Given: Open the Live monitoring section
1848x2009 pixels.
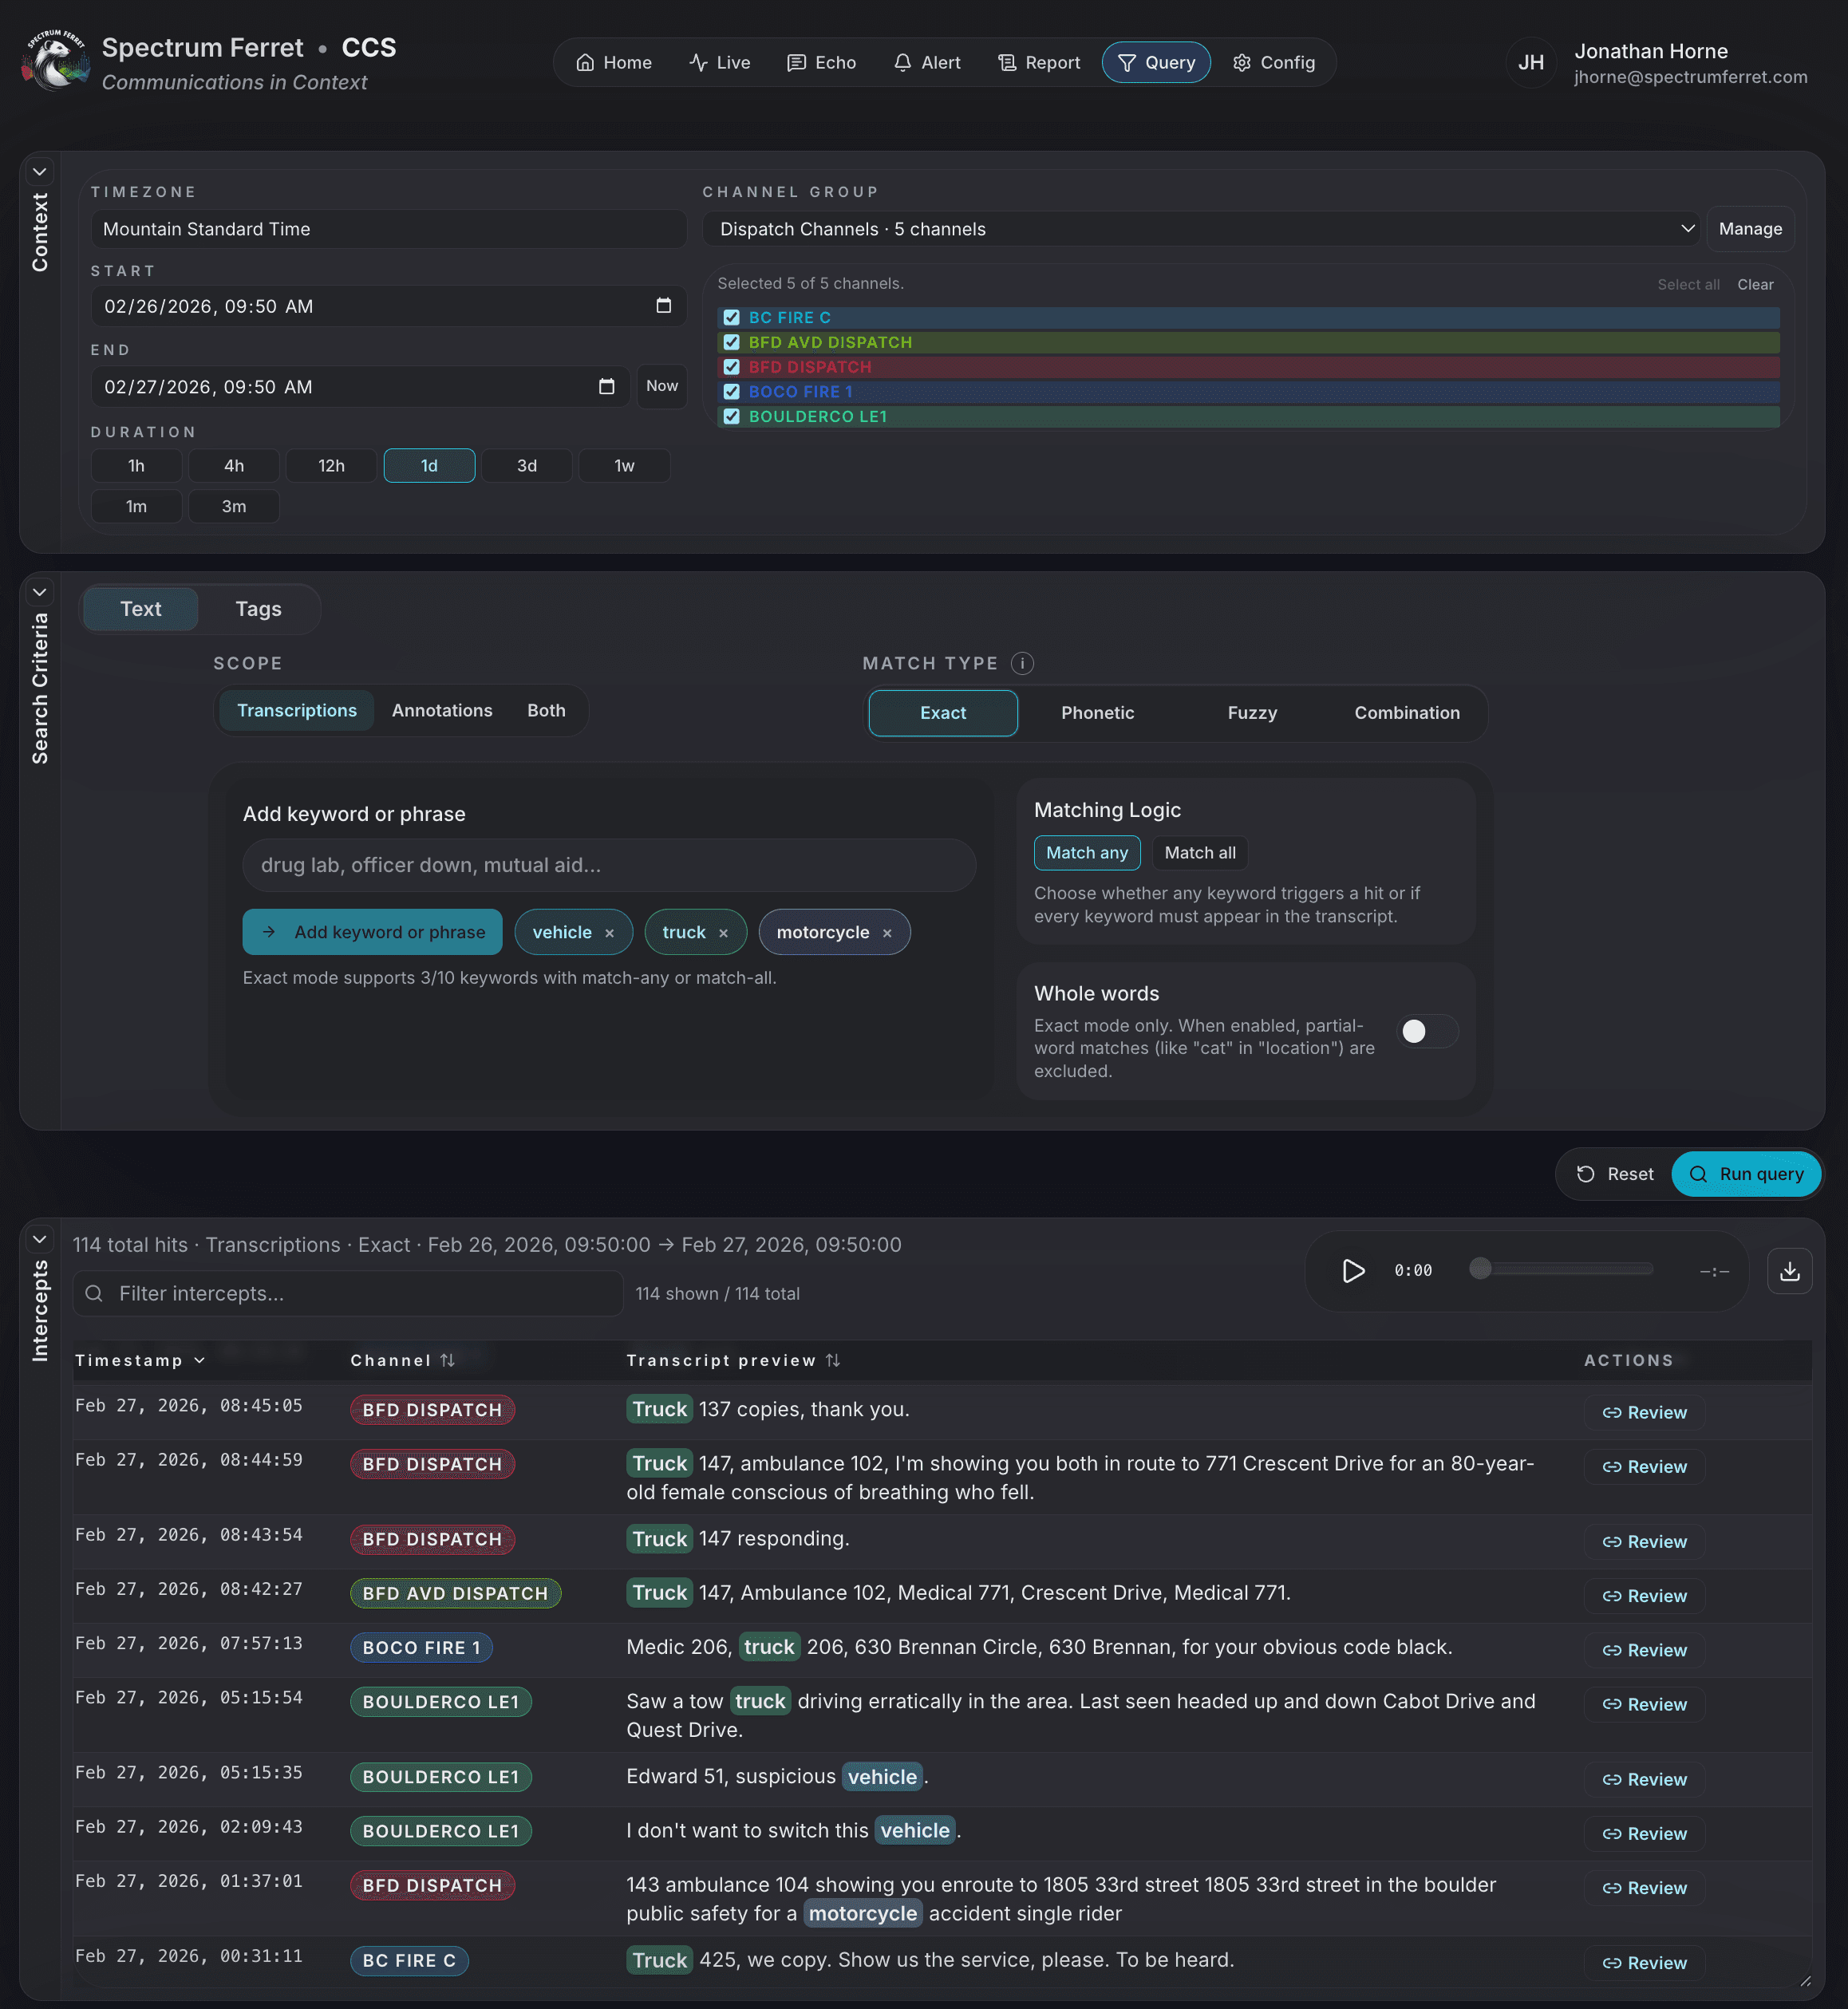Looking at the screenshot, I should [719, 62].
